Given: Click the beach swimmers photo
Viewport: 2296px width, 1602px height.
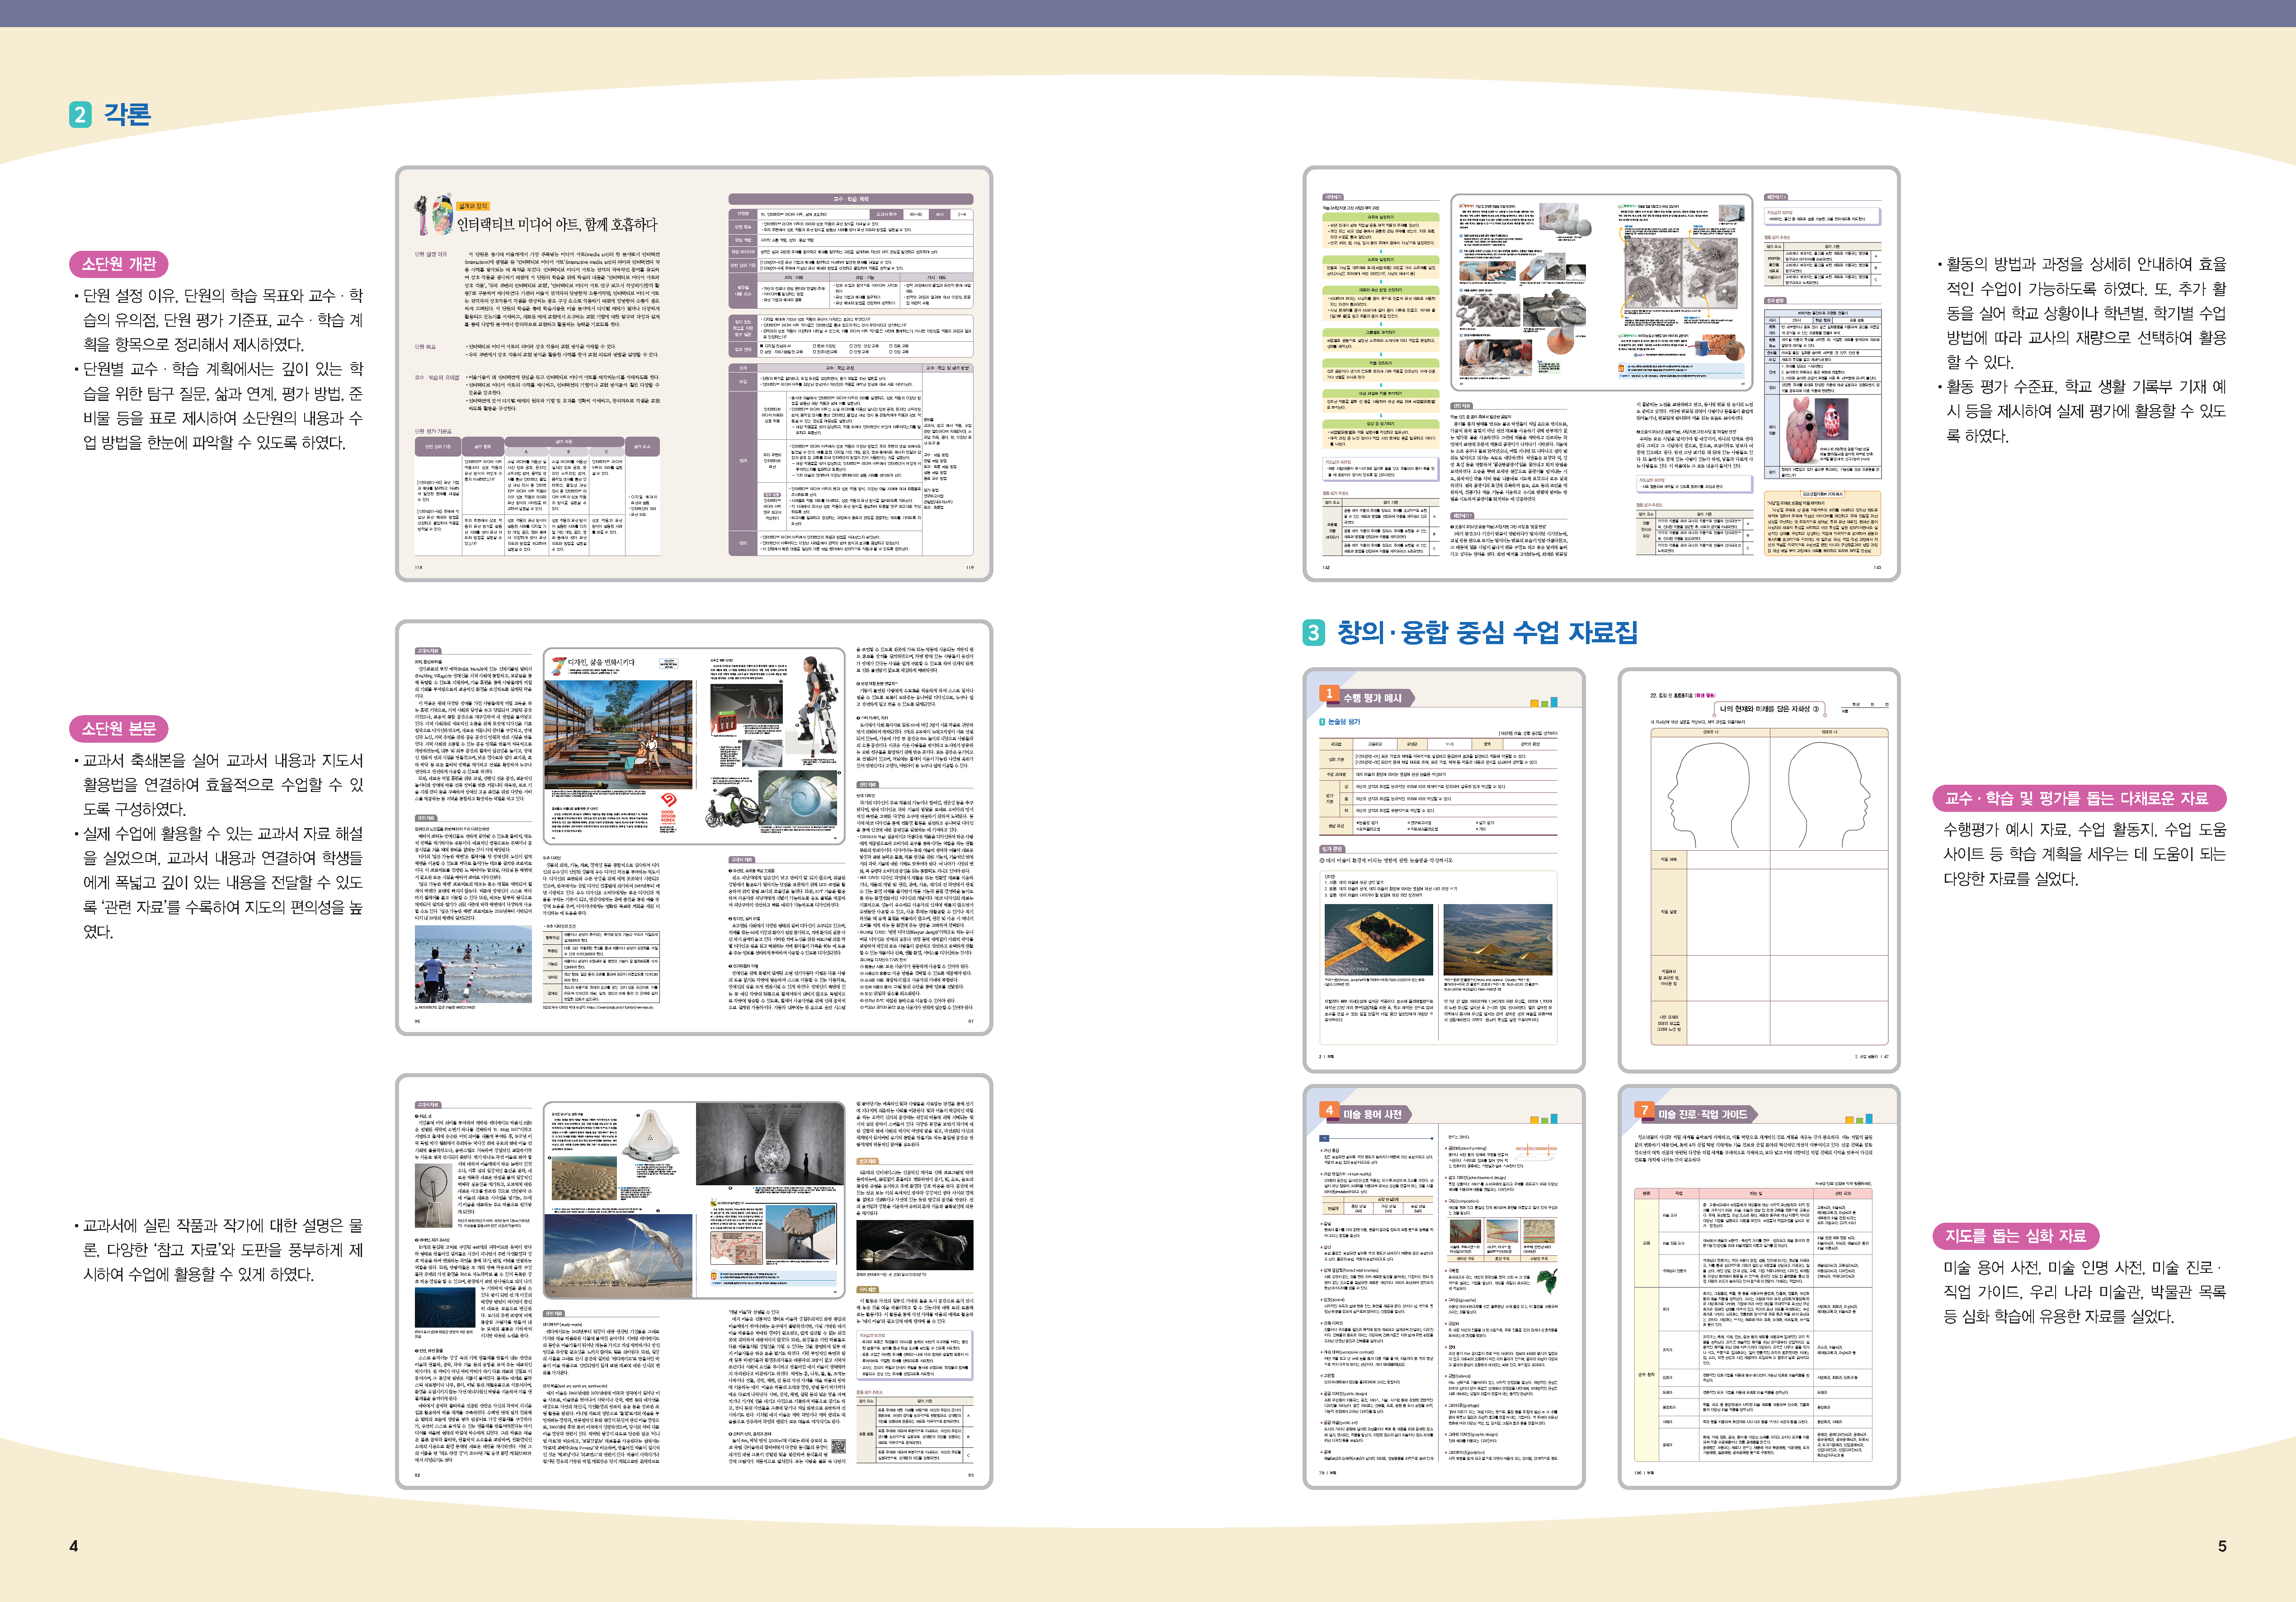Looking at the screenshot, I should click(474, 965).
